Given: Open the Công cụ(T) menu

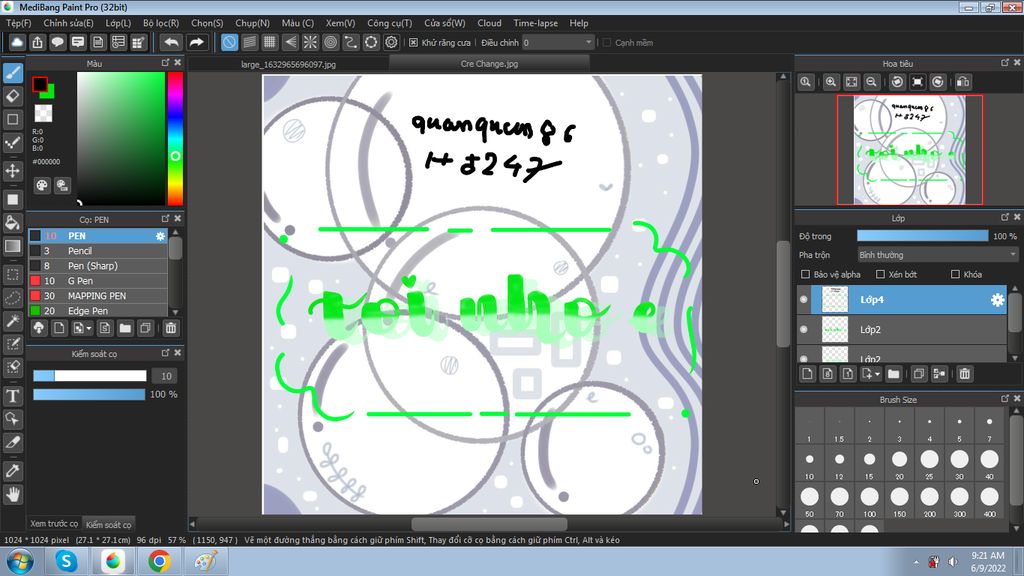Looking at the screenshot, I should point(389,23).
